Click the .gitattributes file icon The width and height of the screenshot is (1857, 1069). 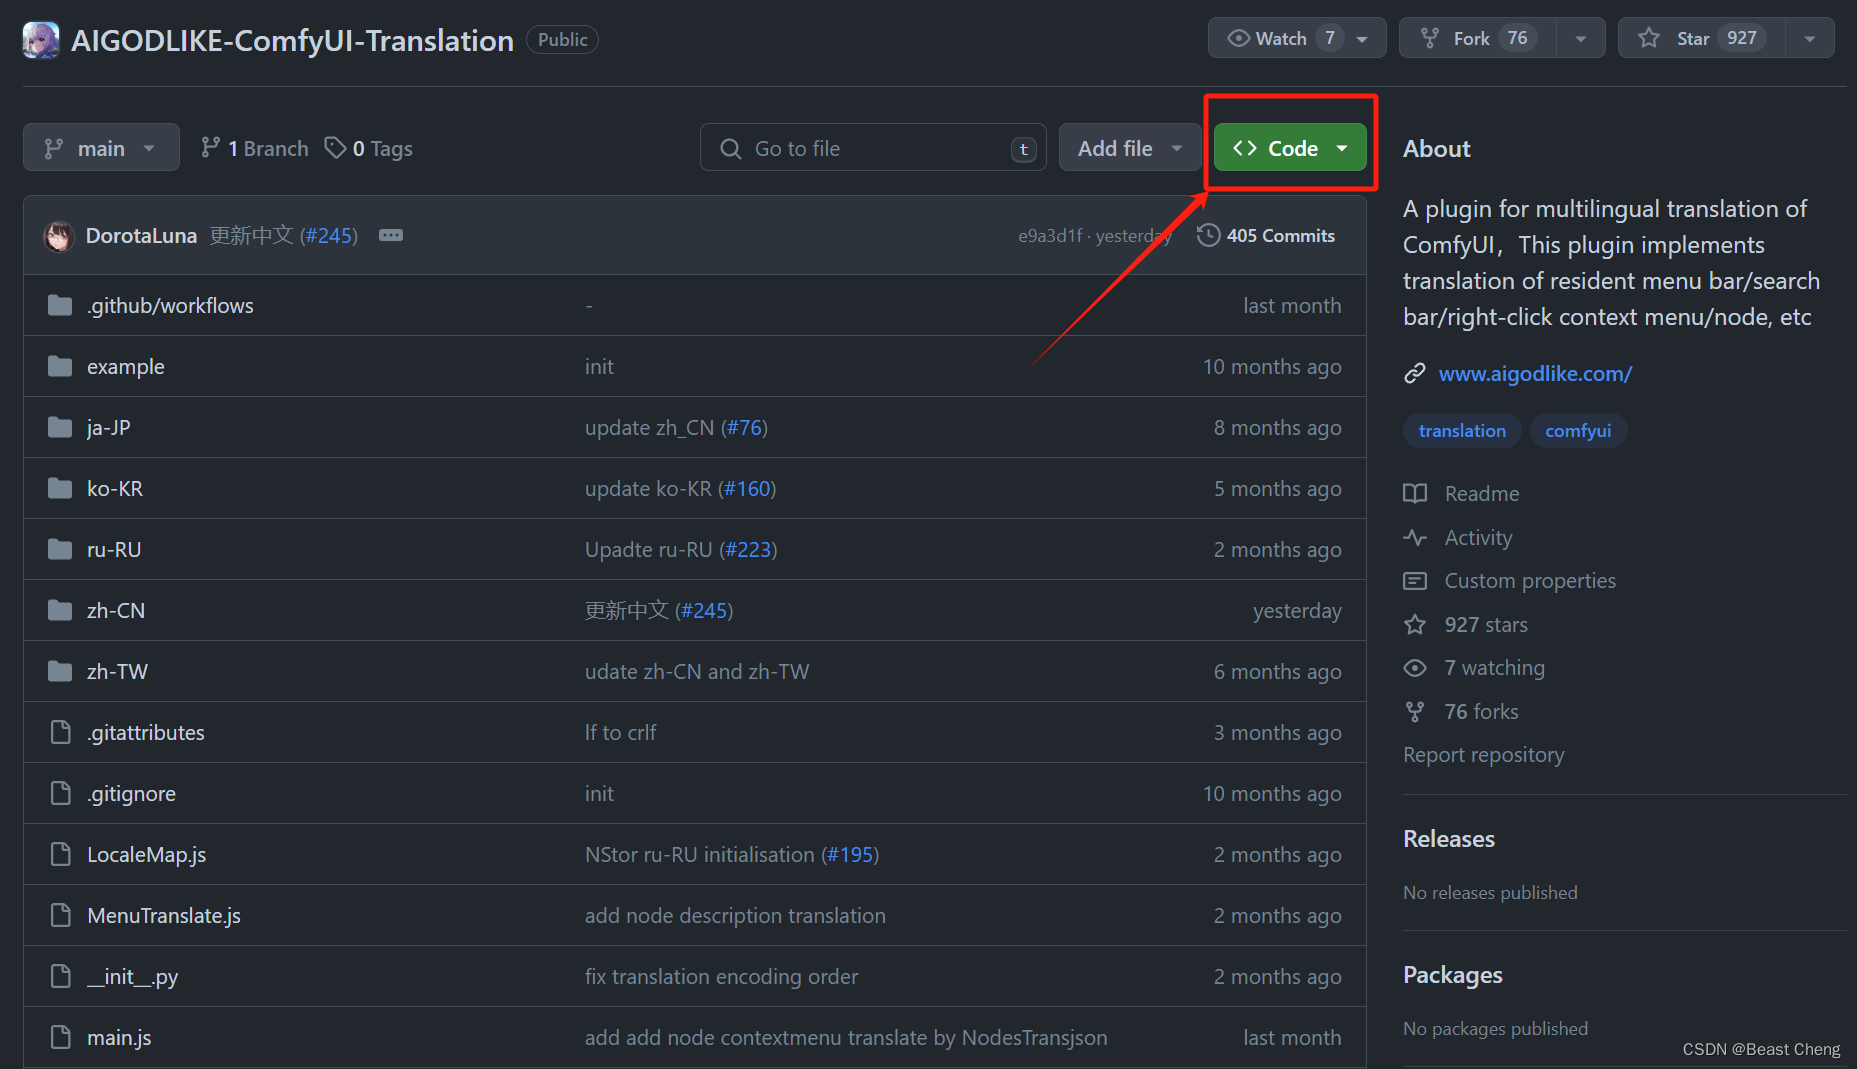point(61,733)
